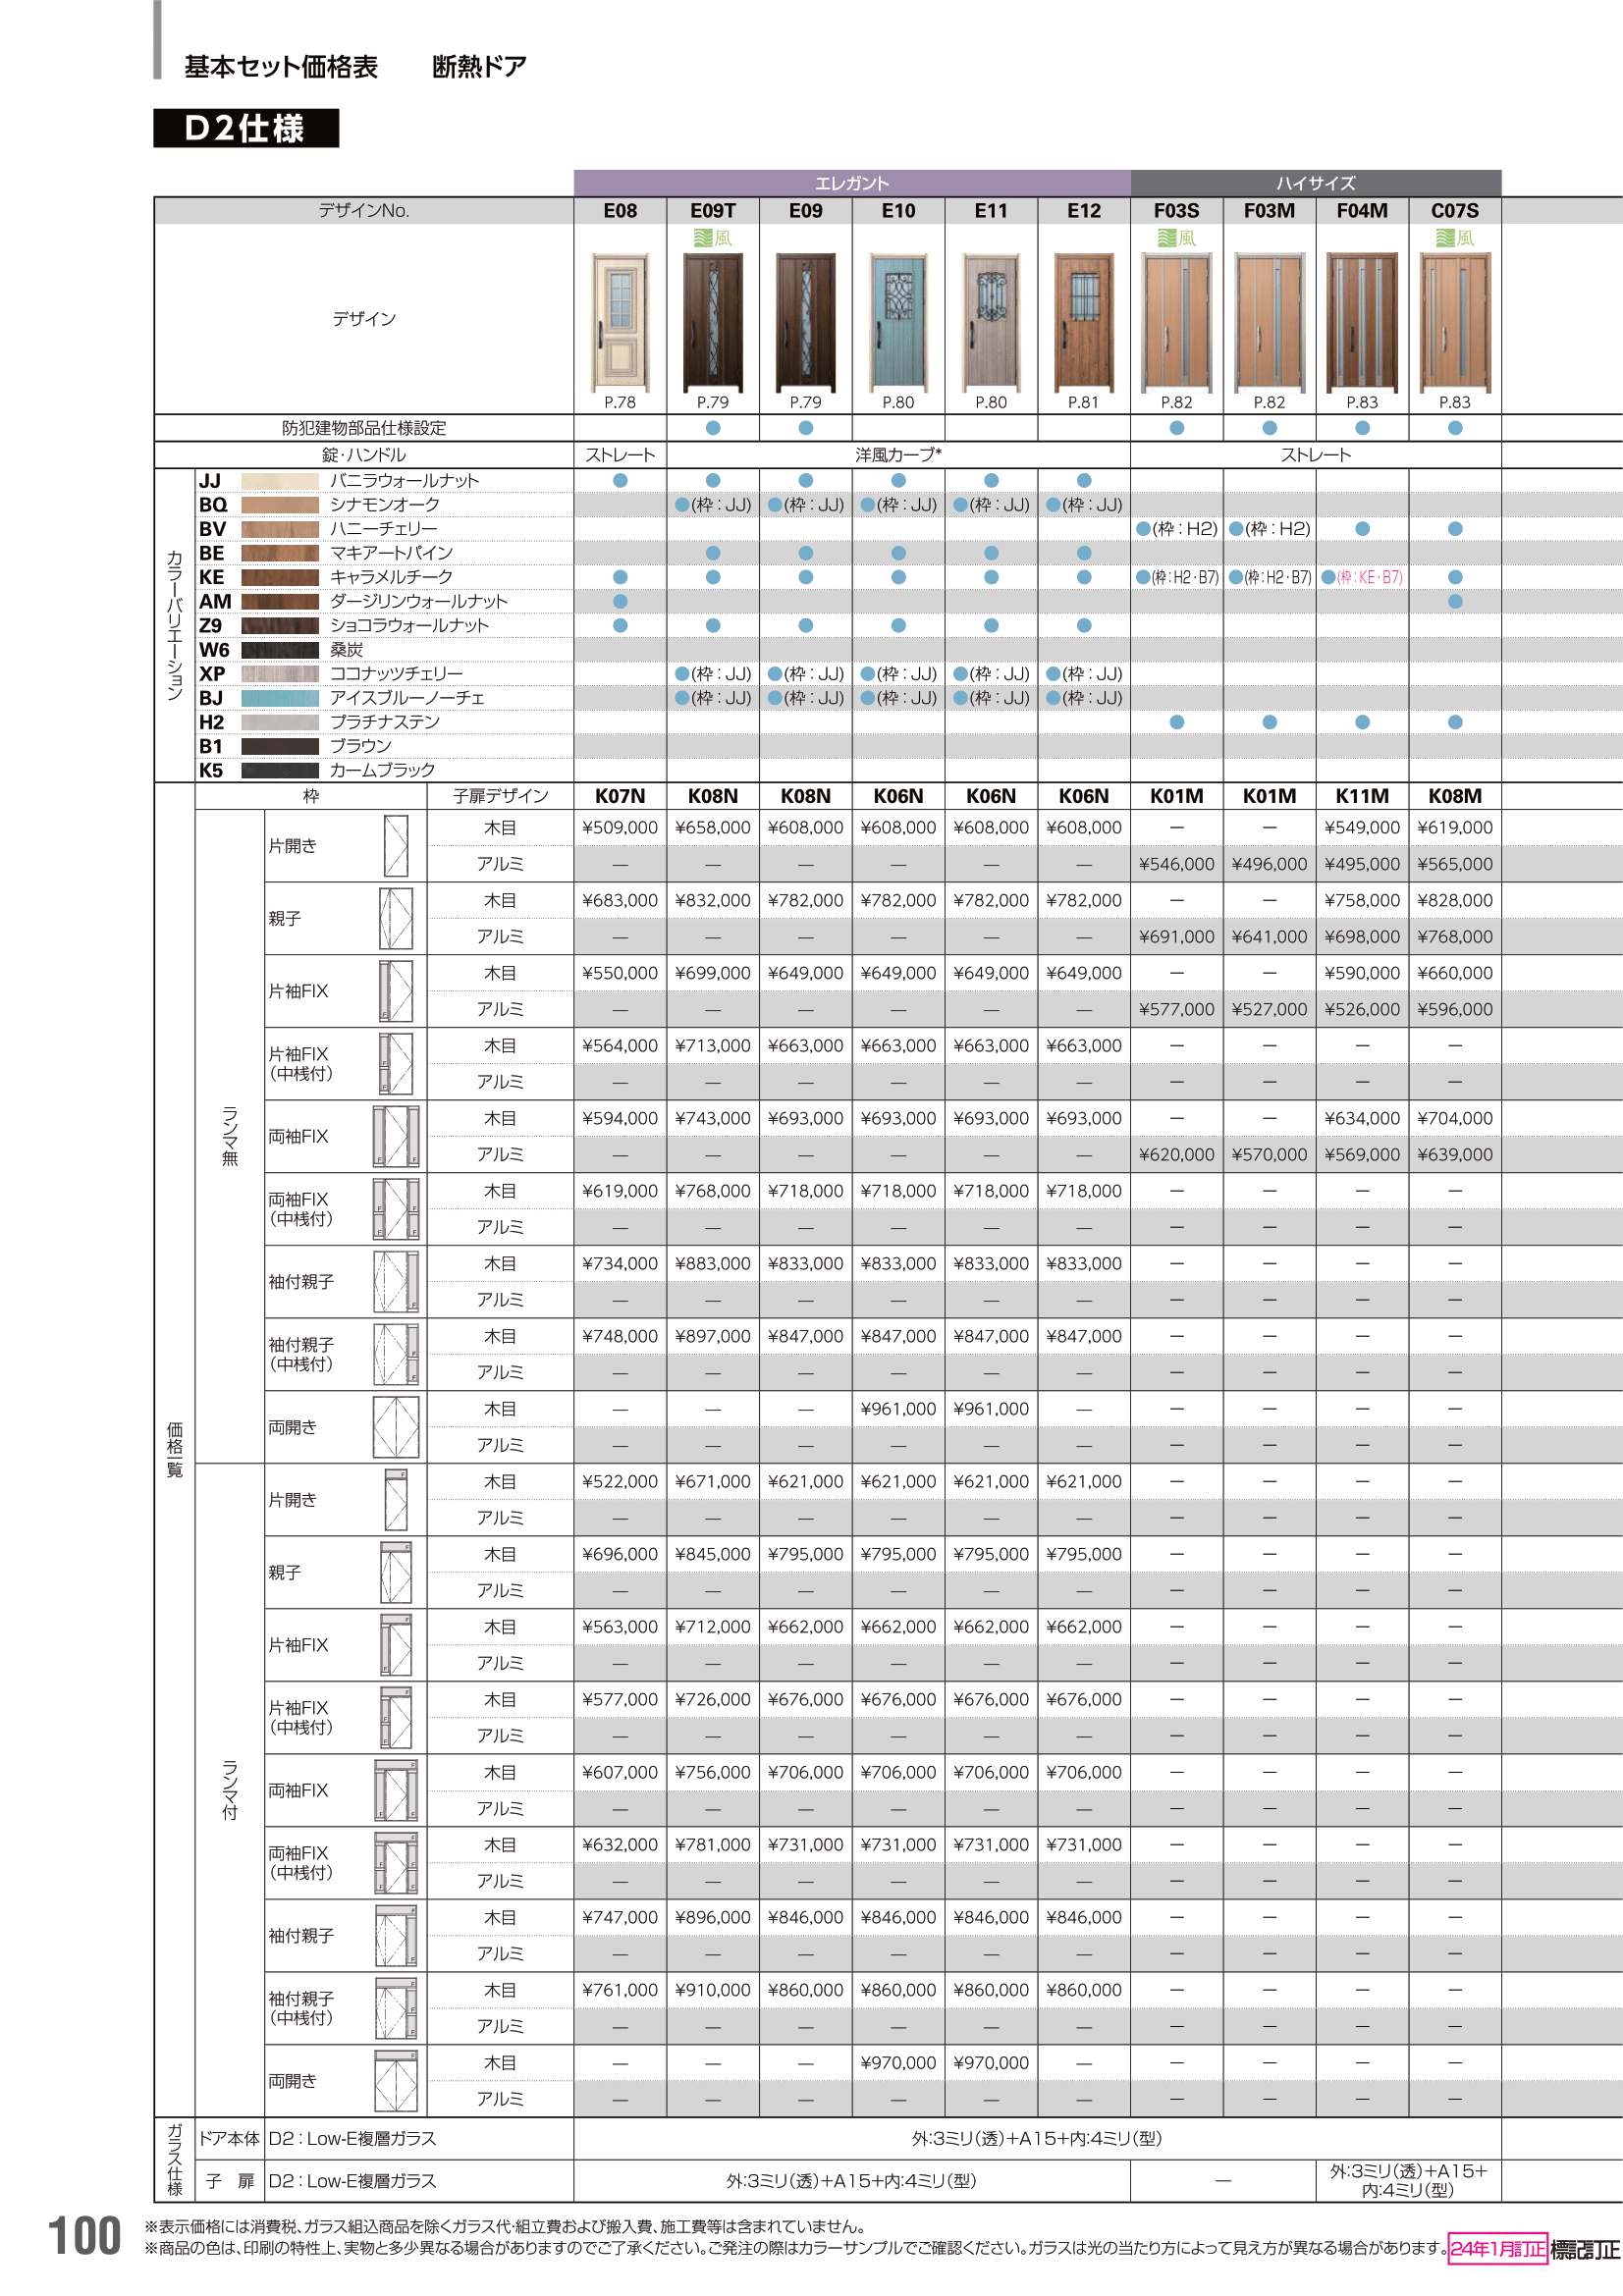This screenshot has height=2296, width=1623.
Task: Click page number 100
Action: 85,2237
